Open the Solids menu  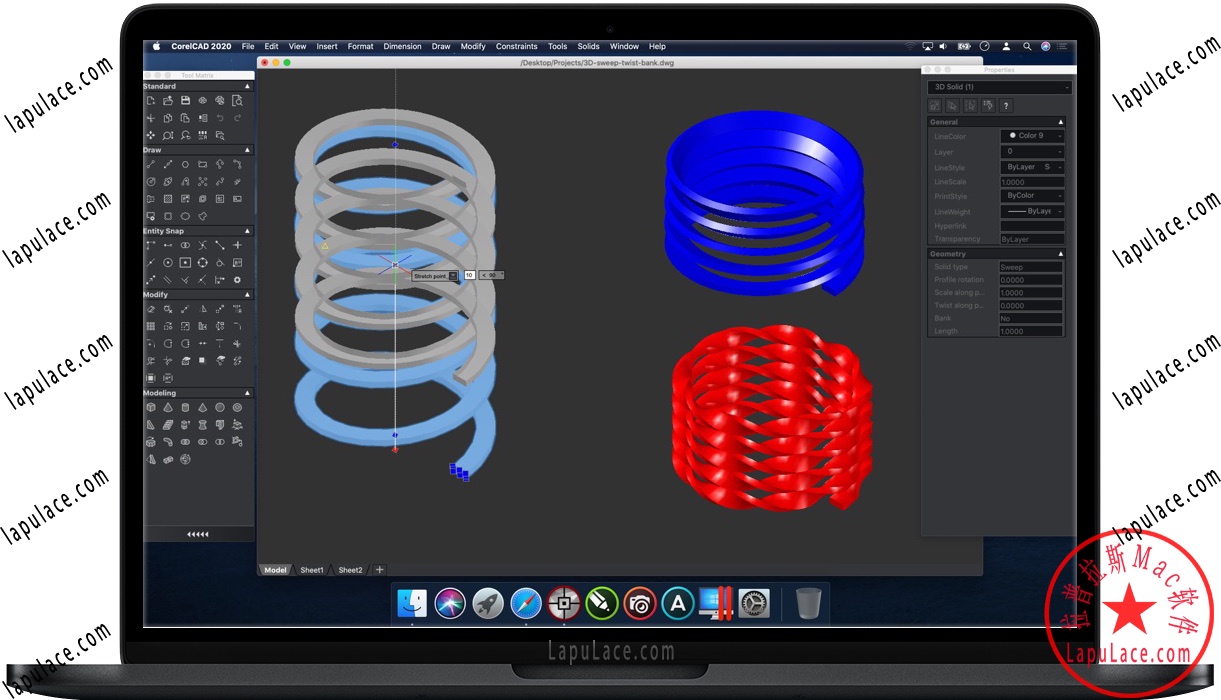point(588,46)
